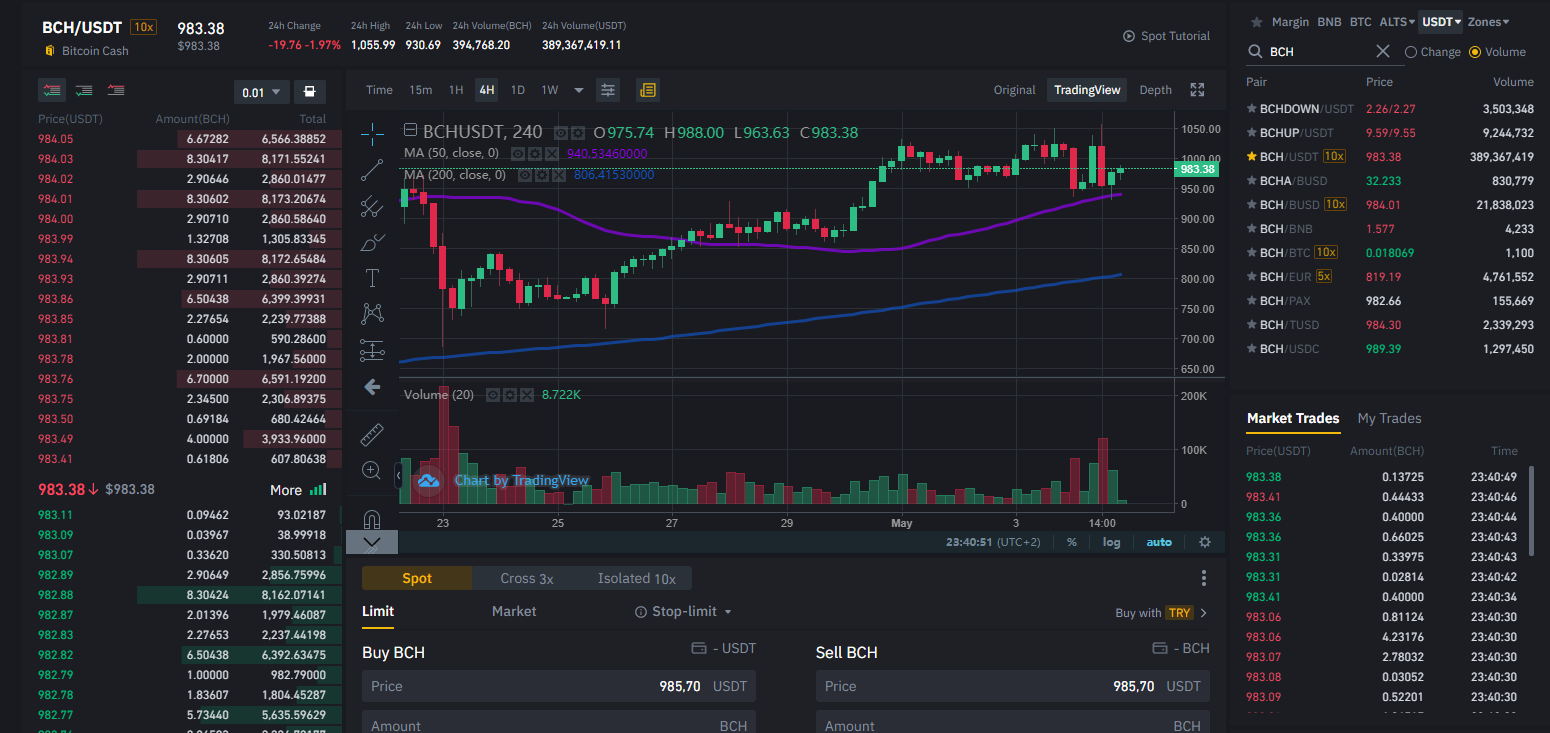Activate the ruler measure tool
The height and width of the screenshot is (733, 1550).
[372, 434]
